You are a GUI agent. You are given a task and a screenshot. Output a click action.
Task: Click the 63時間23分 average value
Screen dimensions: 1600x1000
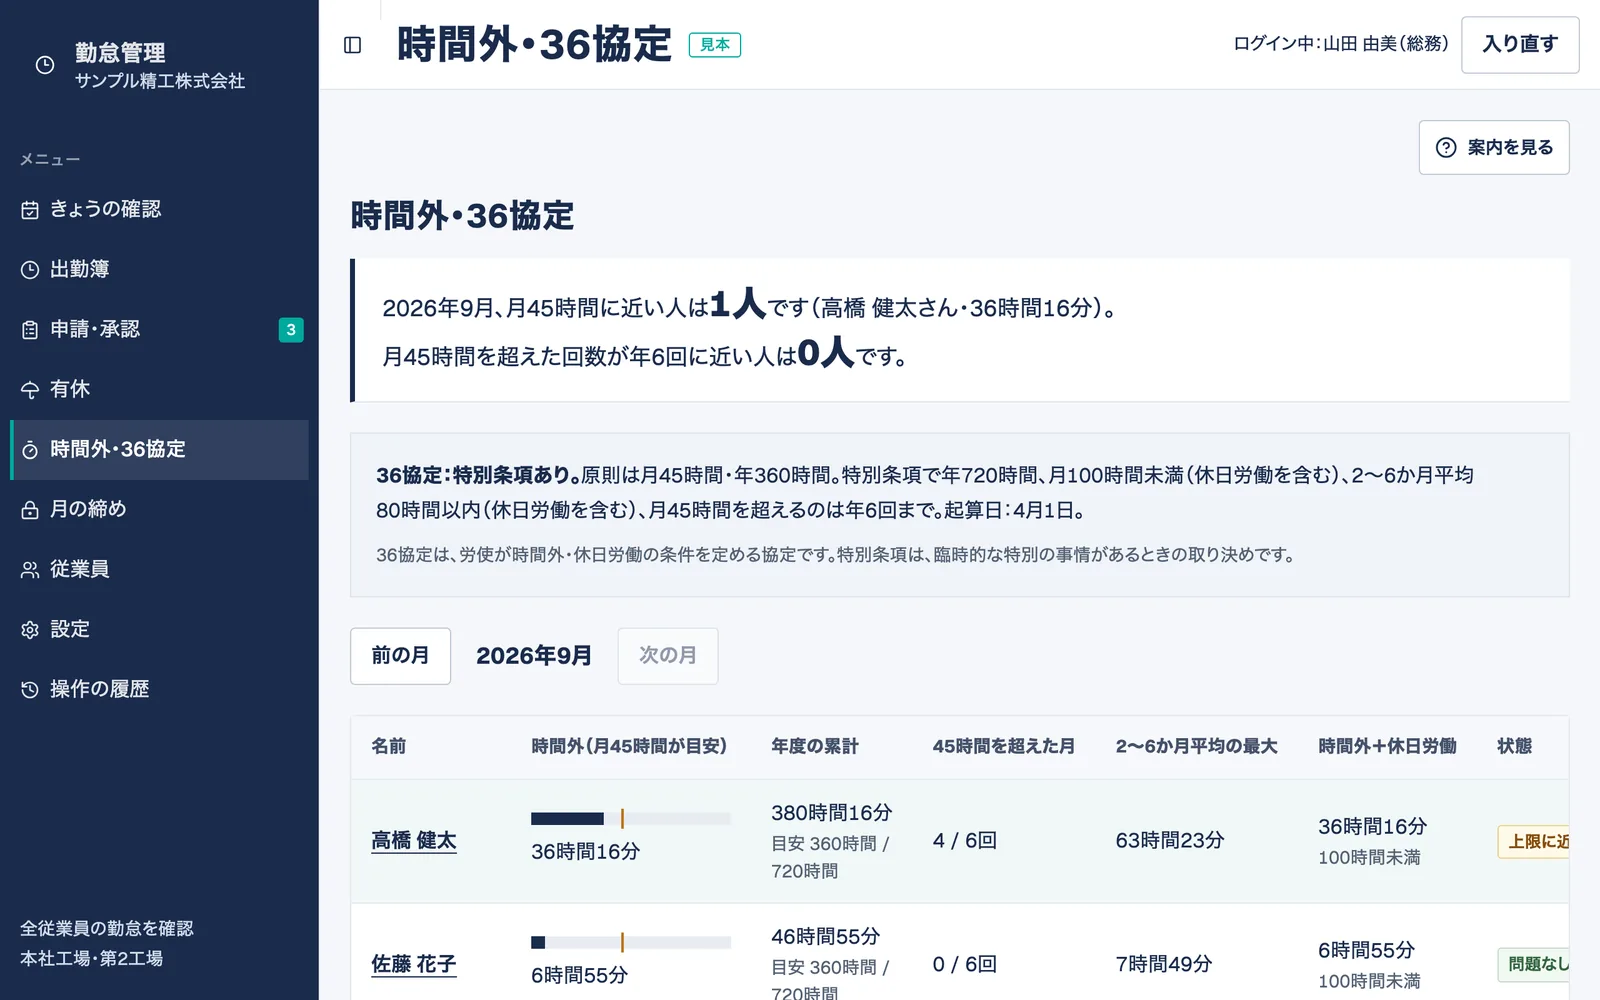click(1170, 841)
